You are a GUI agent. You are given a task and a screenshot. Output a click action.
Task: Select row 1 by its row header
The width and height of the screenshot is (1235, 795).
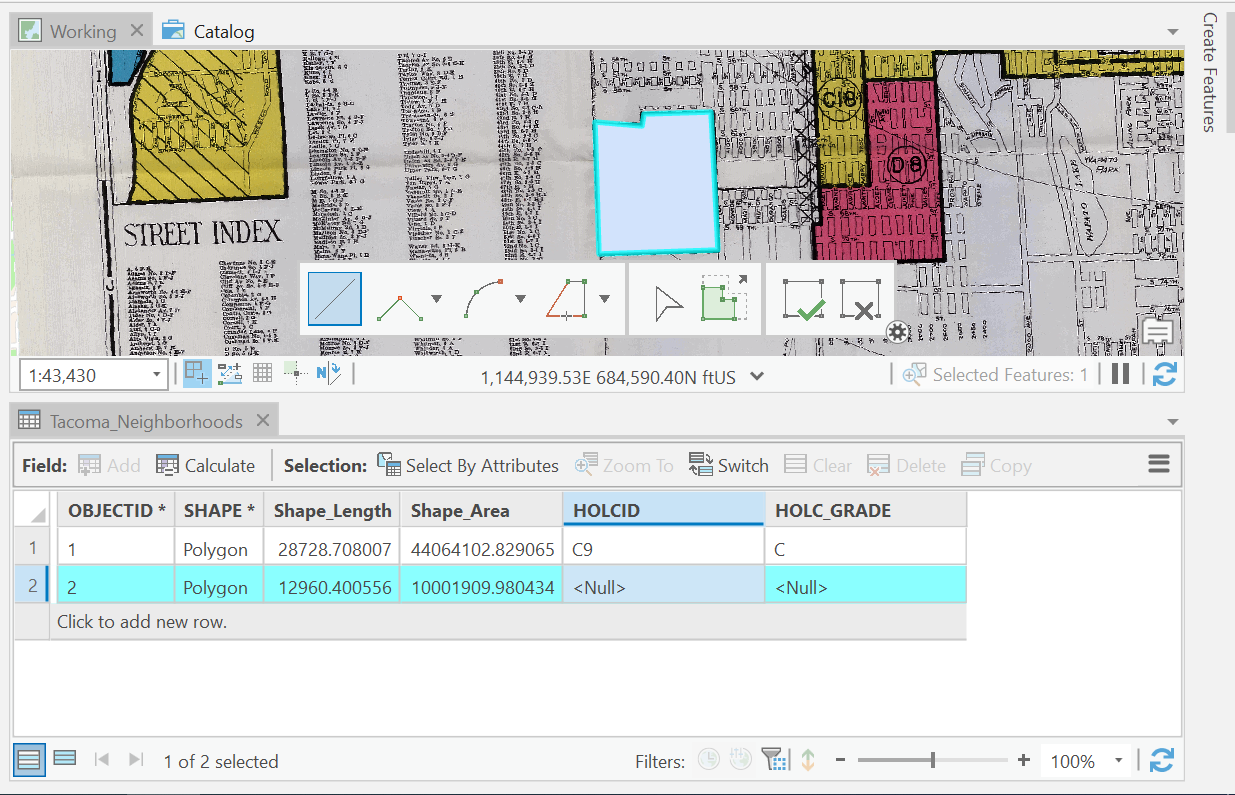click(x=33, y=547)
